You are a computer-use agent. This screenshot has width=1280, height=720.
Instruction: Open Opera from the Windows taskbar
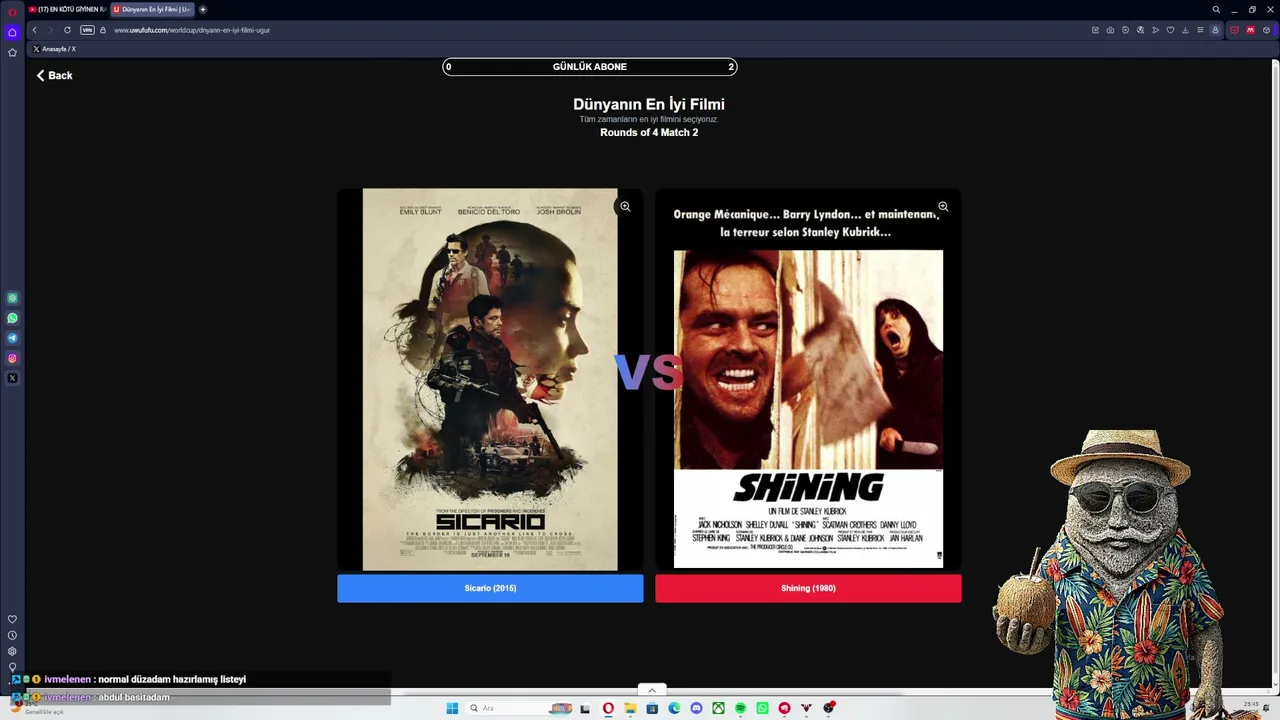coord(608,708)
